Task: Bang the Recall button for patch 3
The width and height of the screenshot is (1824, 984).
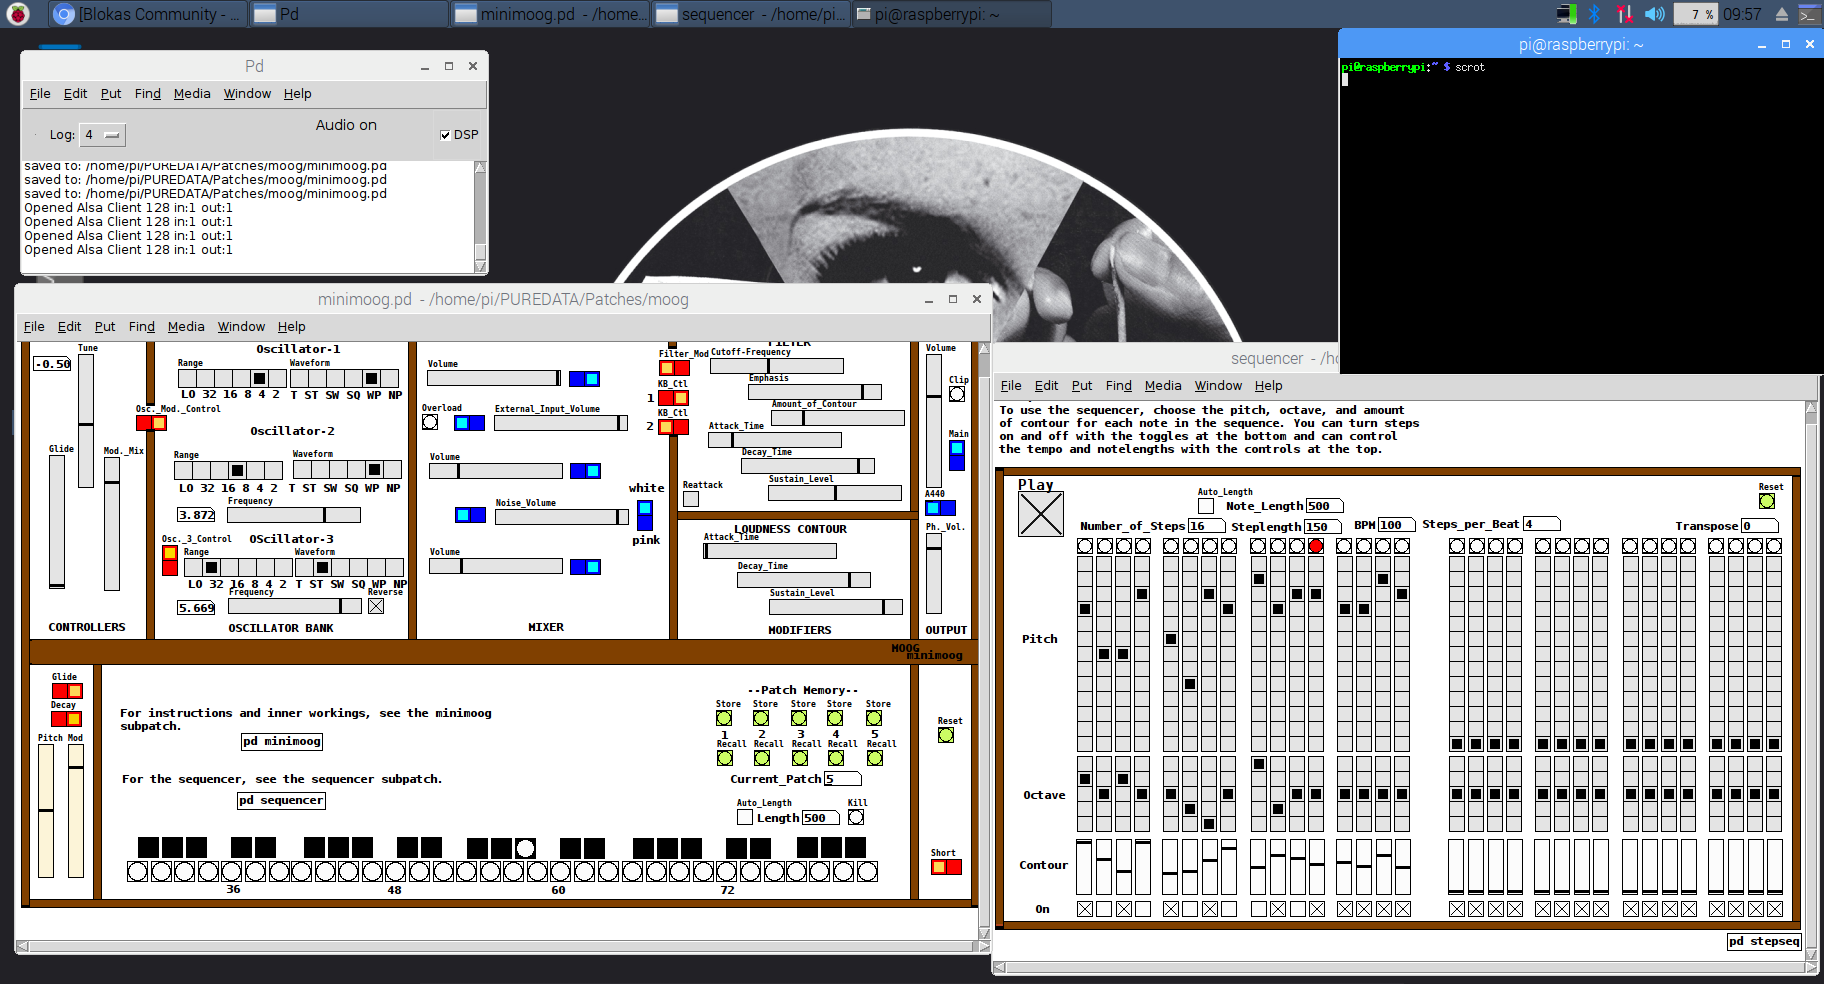Action: pyautogui.click(x=800, y=758)
